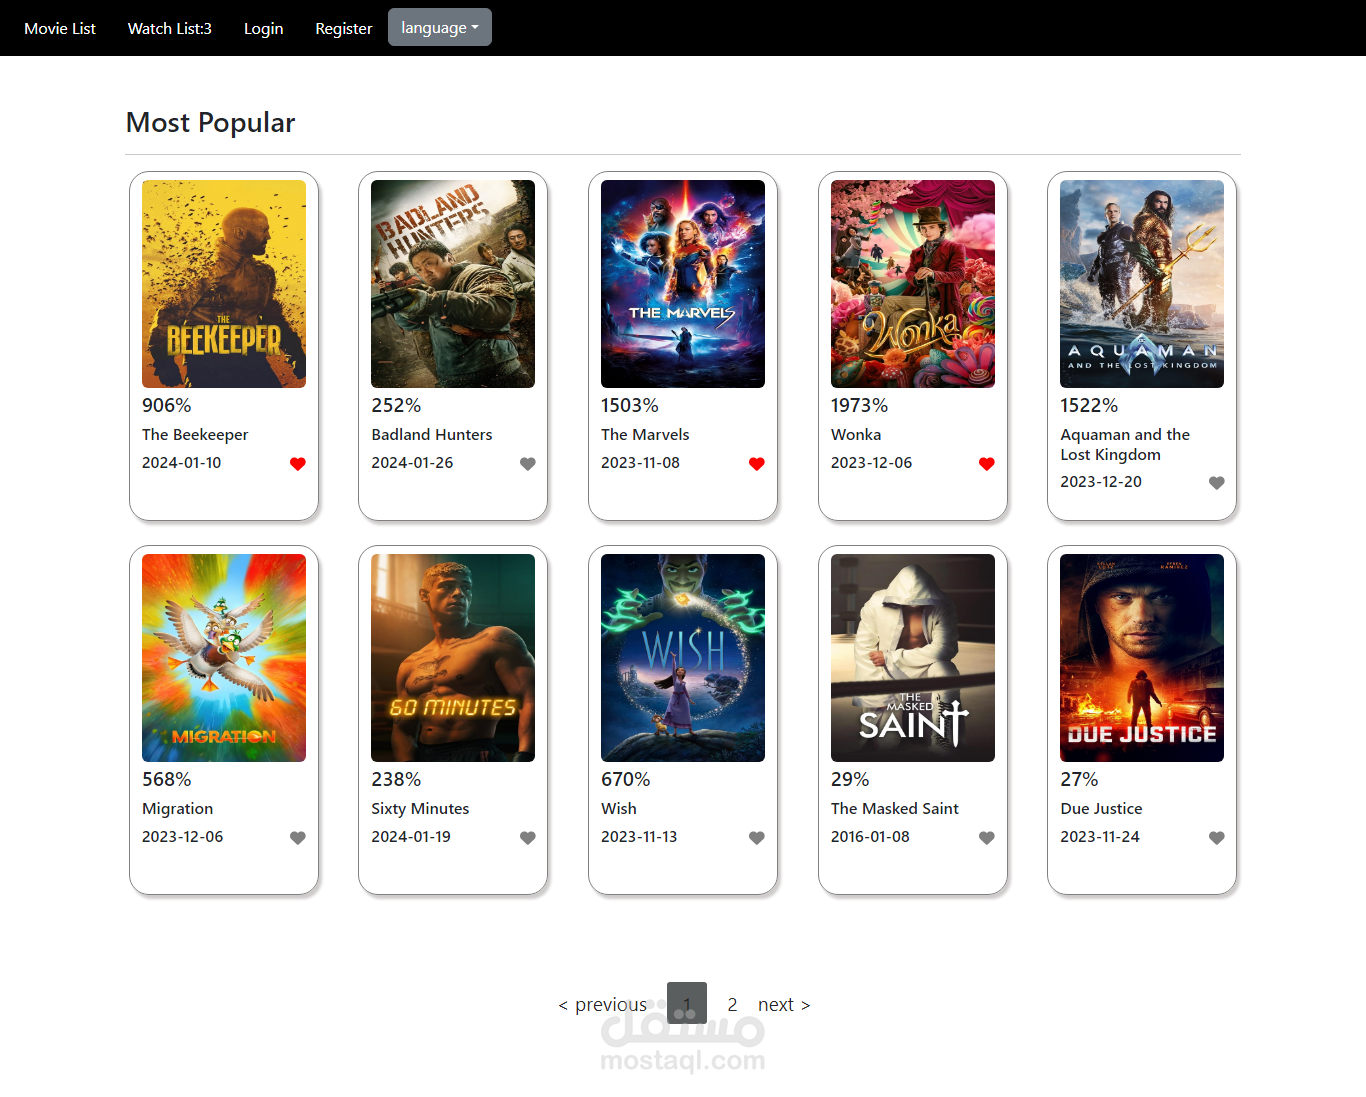Select The Masked Saint poster
This screenshot has height=1097, width=1366.
click(913, 658)
